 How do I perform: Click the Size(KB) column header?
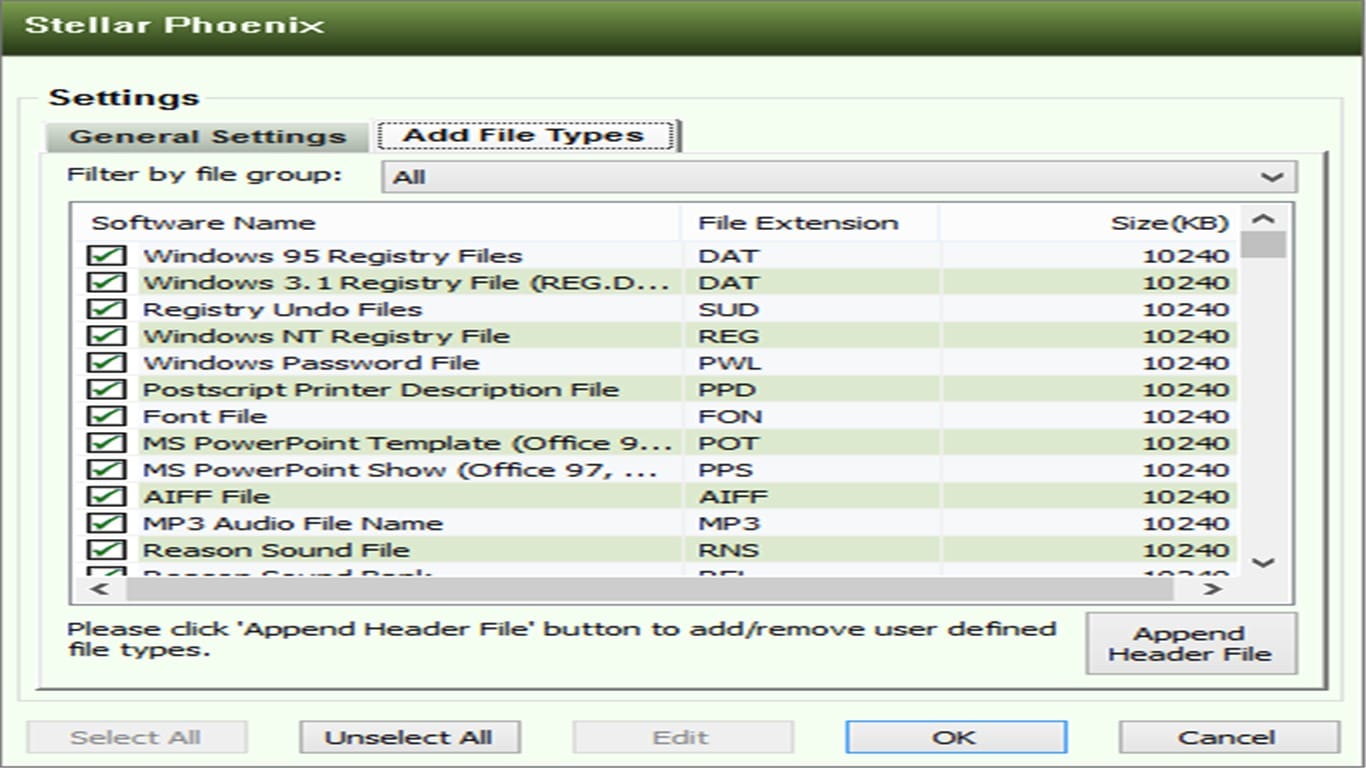tap(1171, 222)
